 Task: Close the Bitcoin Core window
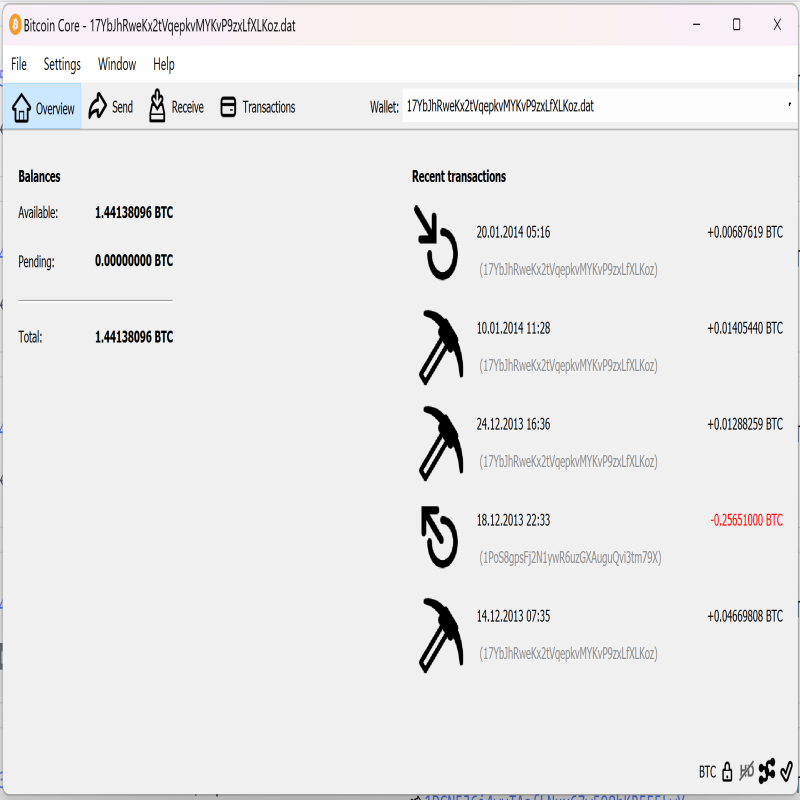pos(777,24)
